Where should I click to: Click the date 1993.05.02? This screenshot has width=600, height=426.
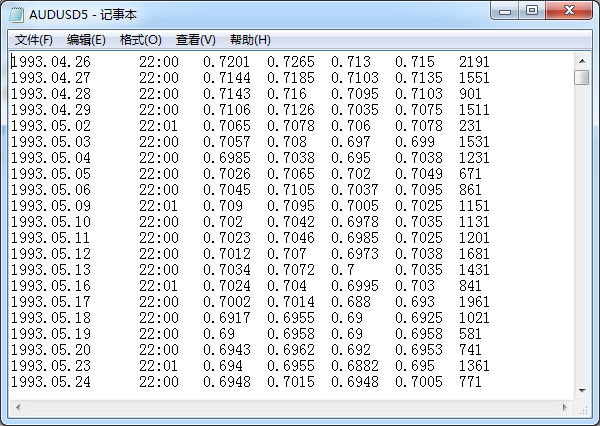tap(51, 126)
